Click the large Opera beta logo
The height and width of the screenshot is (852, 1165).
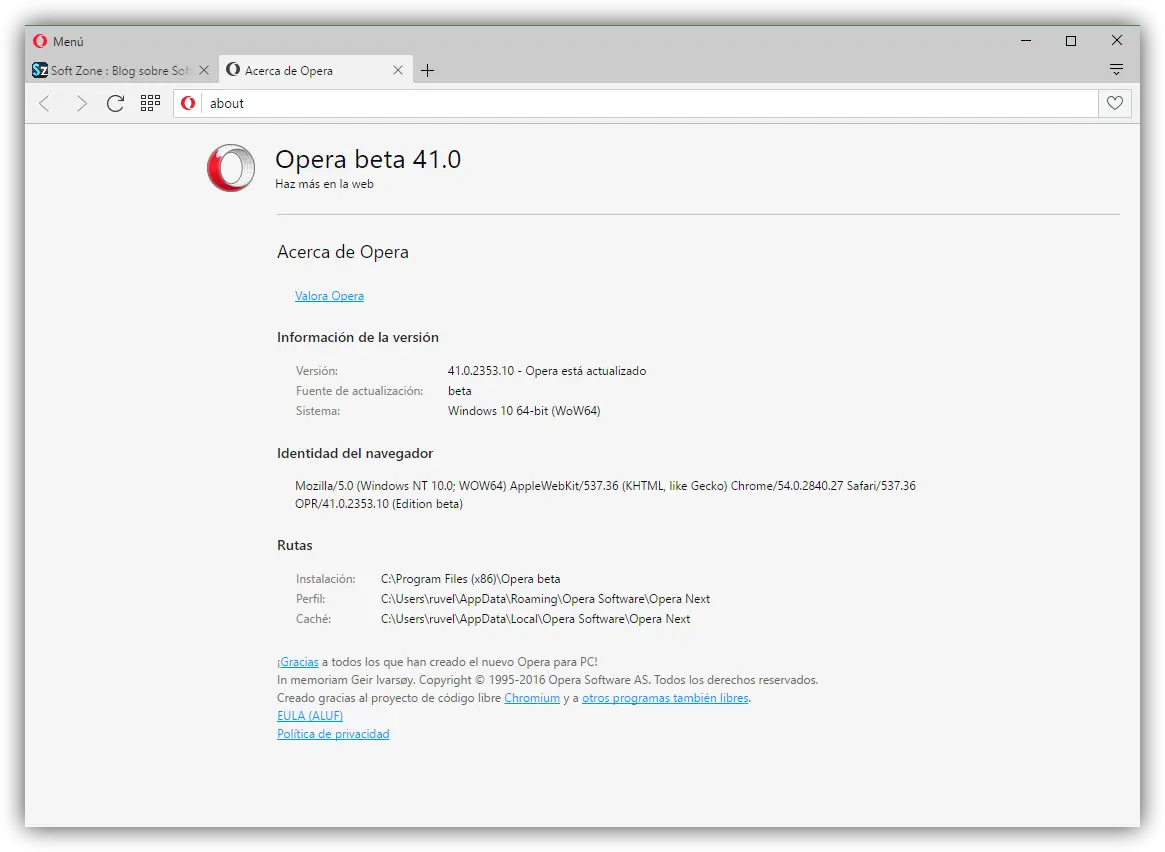tap(231, 168)
